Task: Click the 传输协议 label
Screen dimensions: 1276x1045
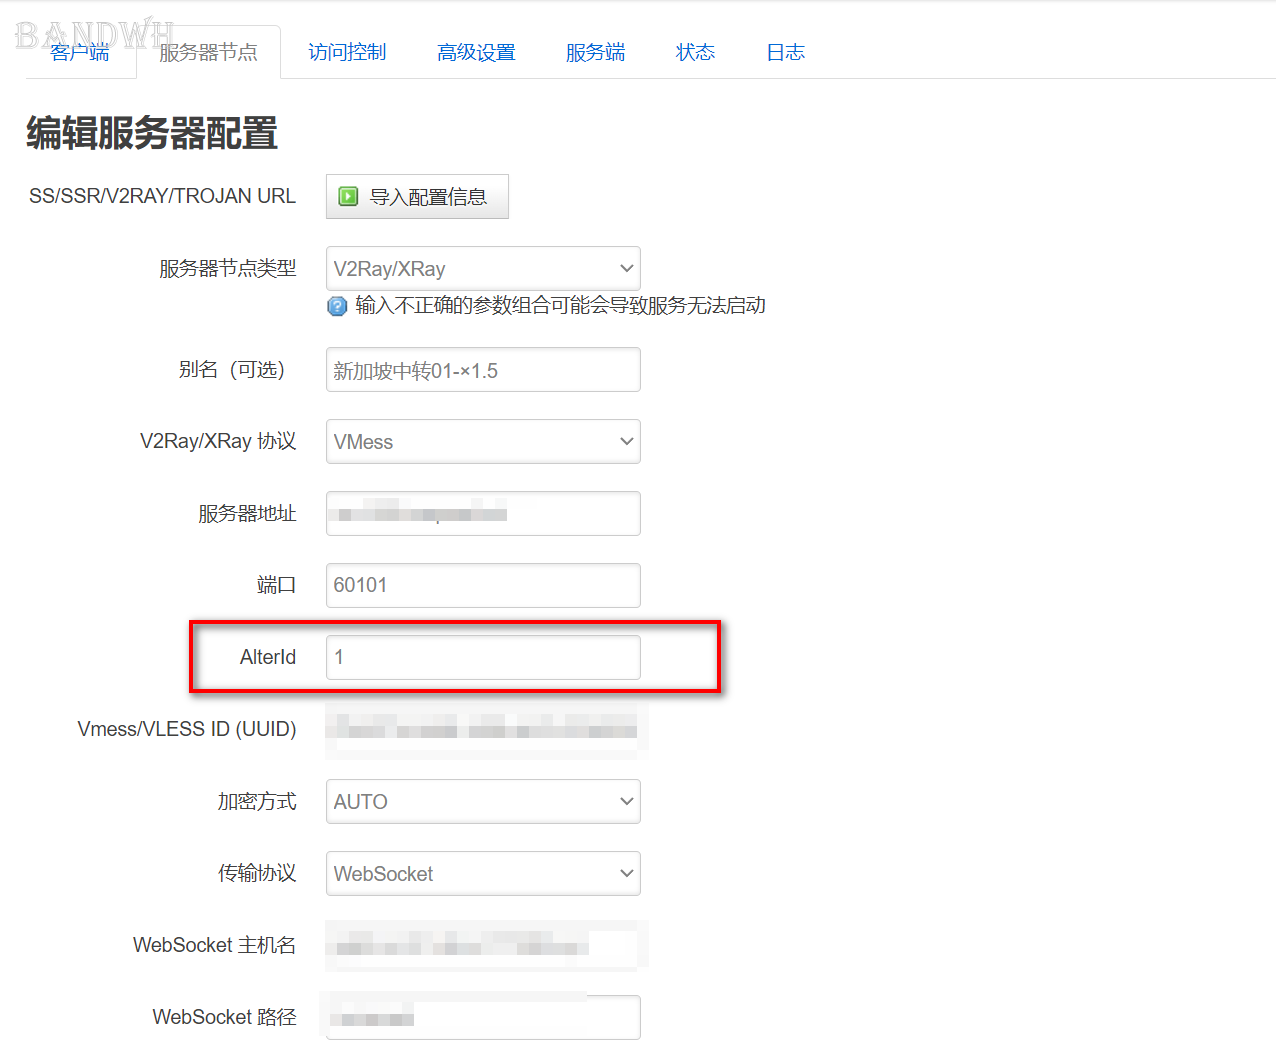Action: coord(257,873)
